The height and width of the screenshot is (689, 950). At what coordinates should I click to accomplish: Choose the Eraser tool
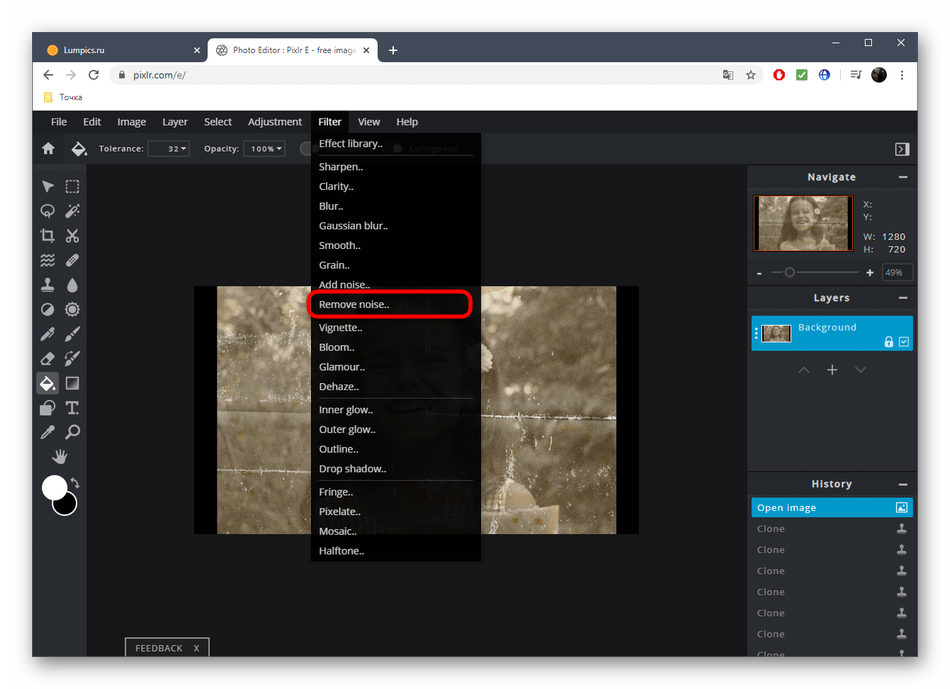click(47, 358)
